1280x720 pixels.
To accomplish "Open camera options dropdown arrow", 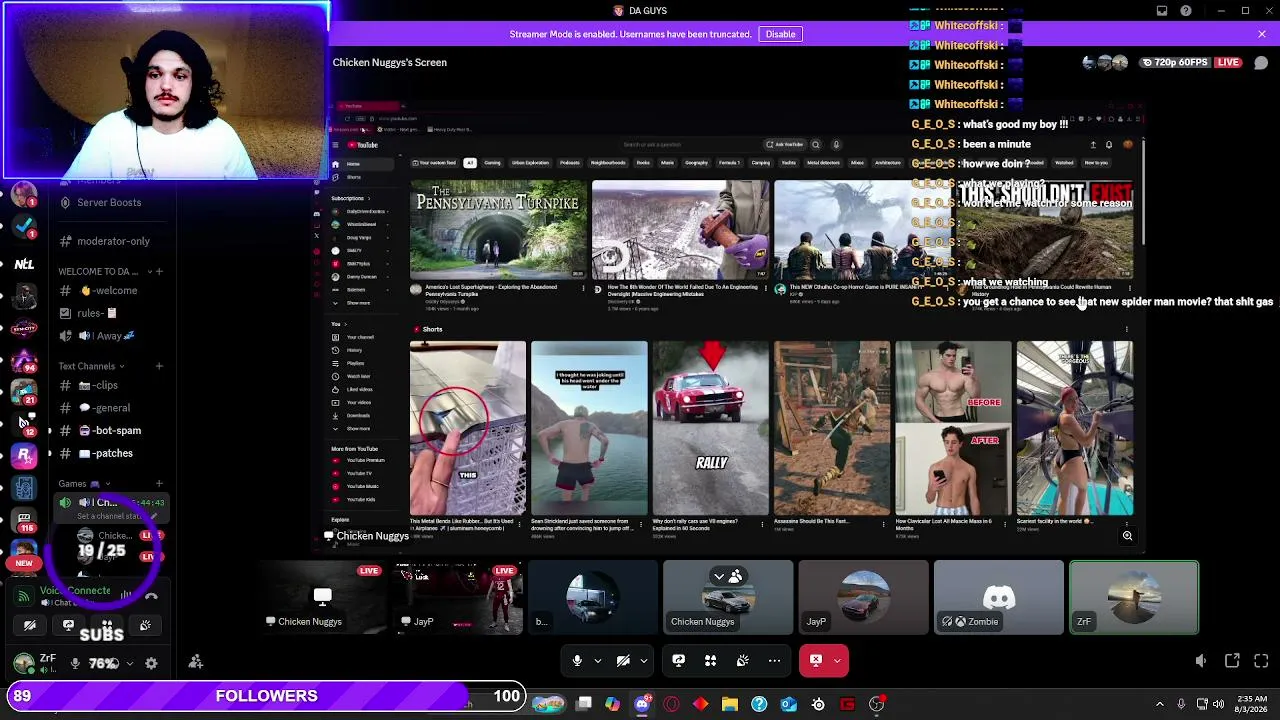I will pos(644,661).
